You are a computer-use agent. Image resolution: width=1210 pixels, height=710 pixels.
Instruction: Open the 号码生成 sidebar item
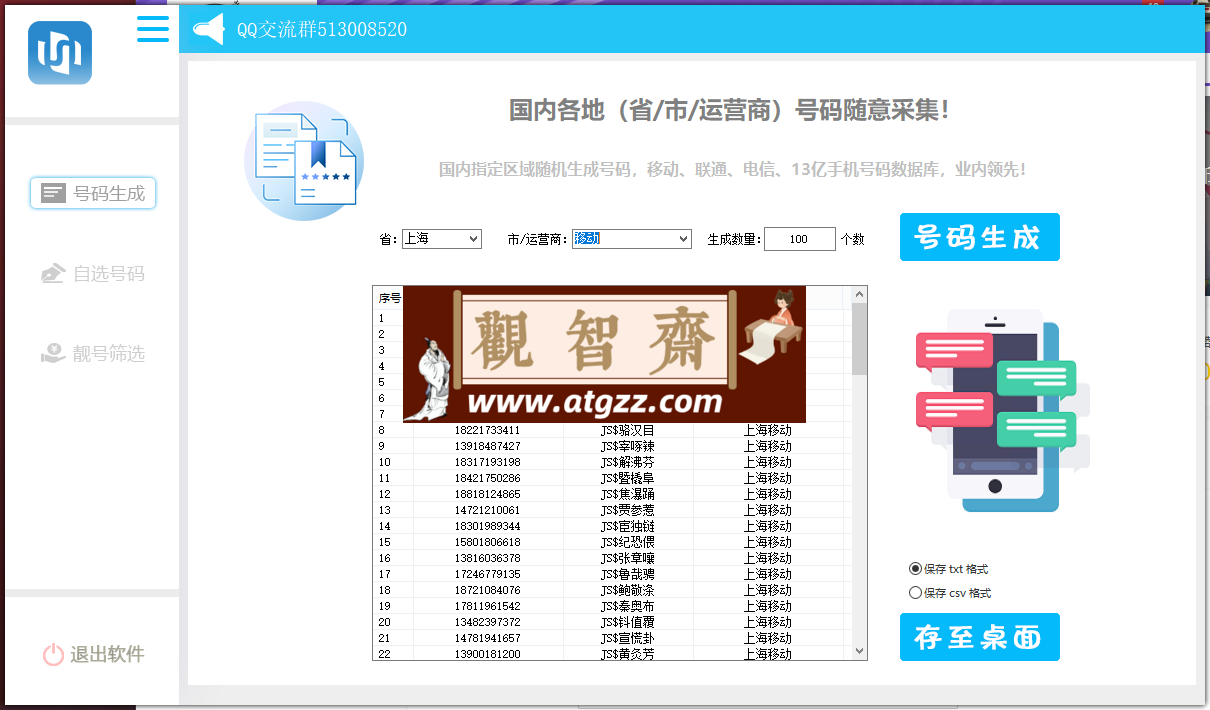pos(93,193)
